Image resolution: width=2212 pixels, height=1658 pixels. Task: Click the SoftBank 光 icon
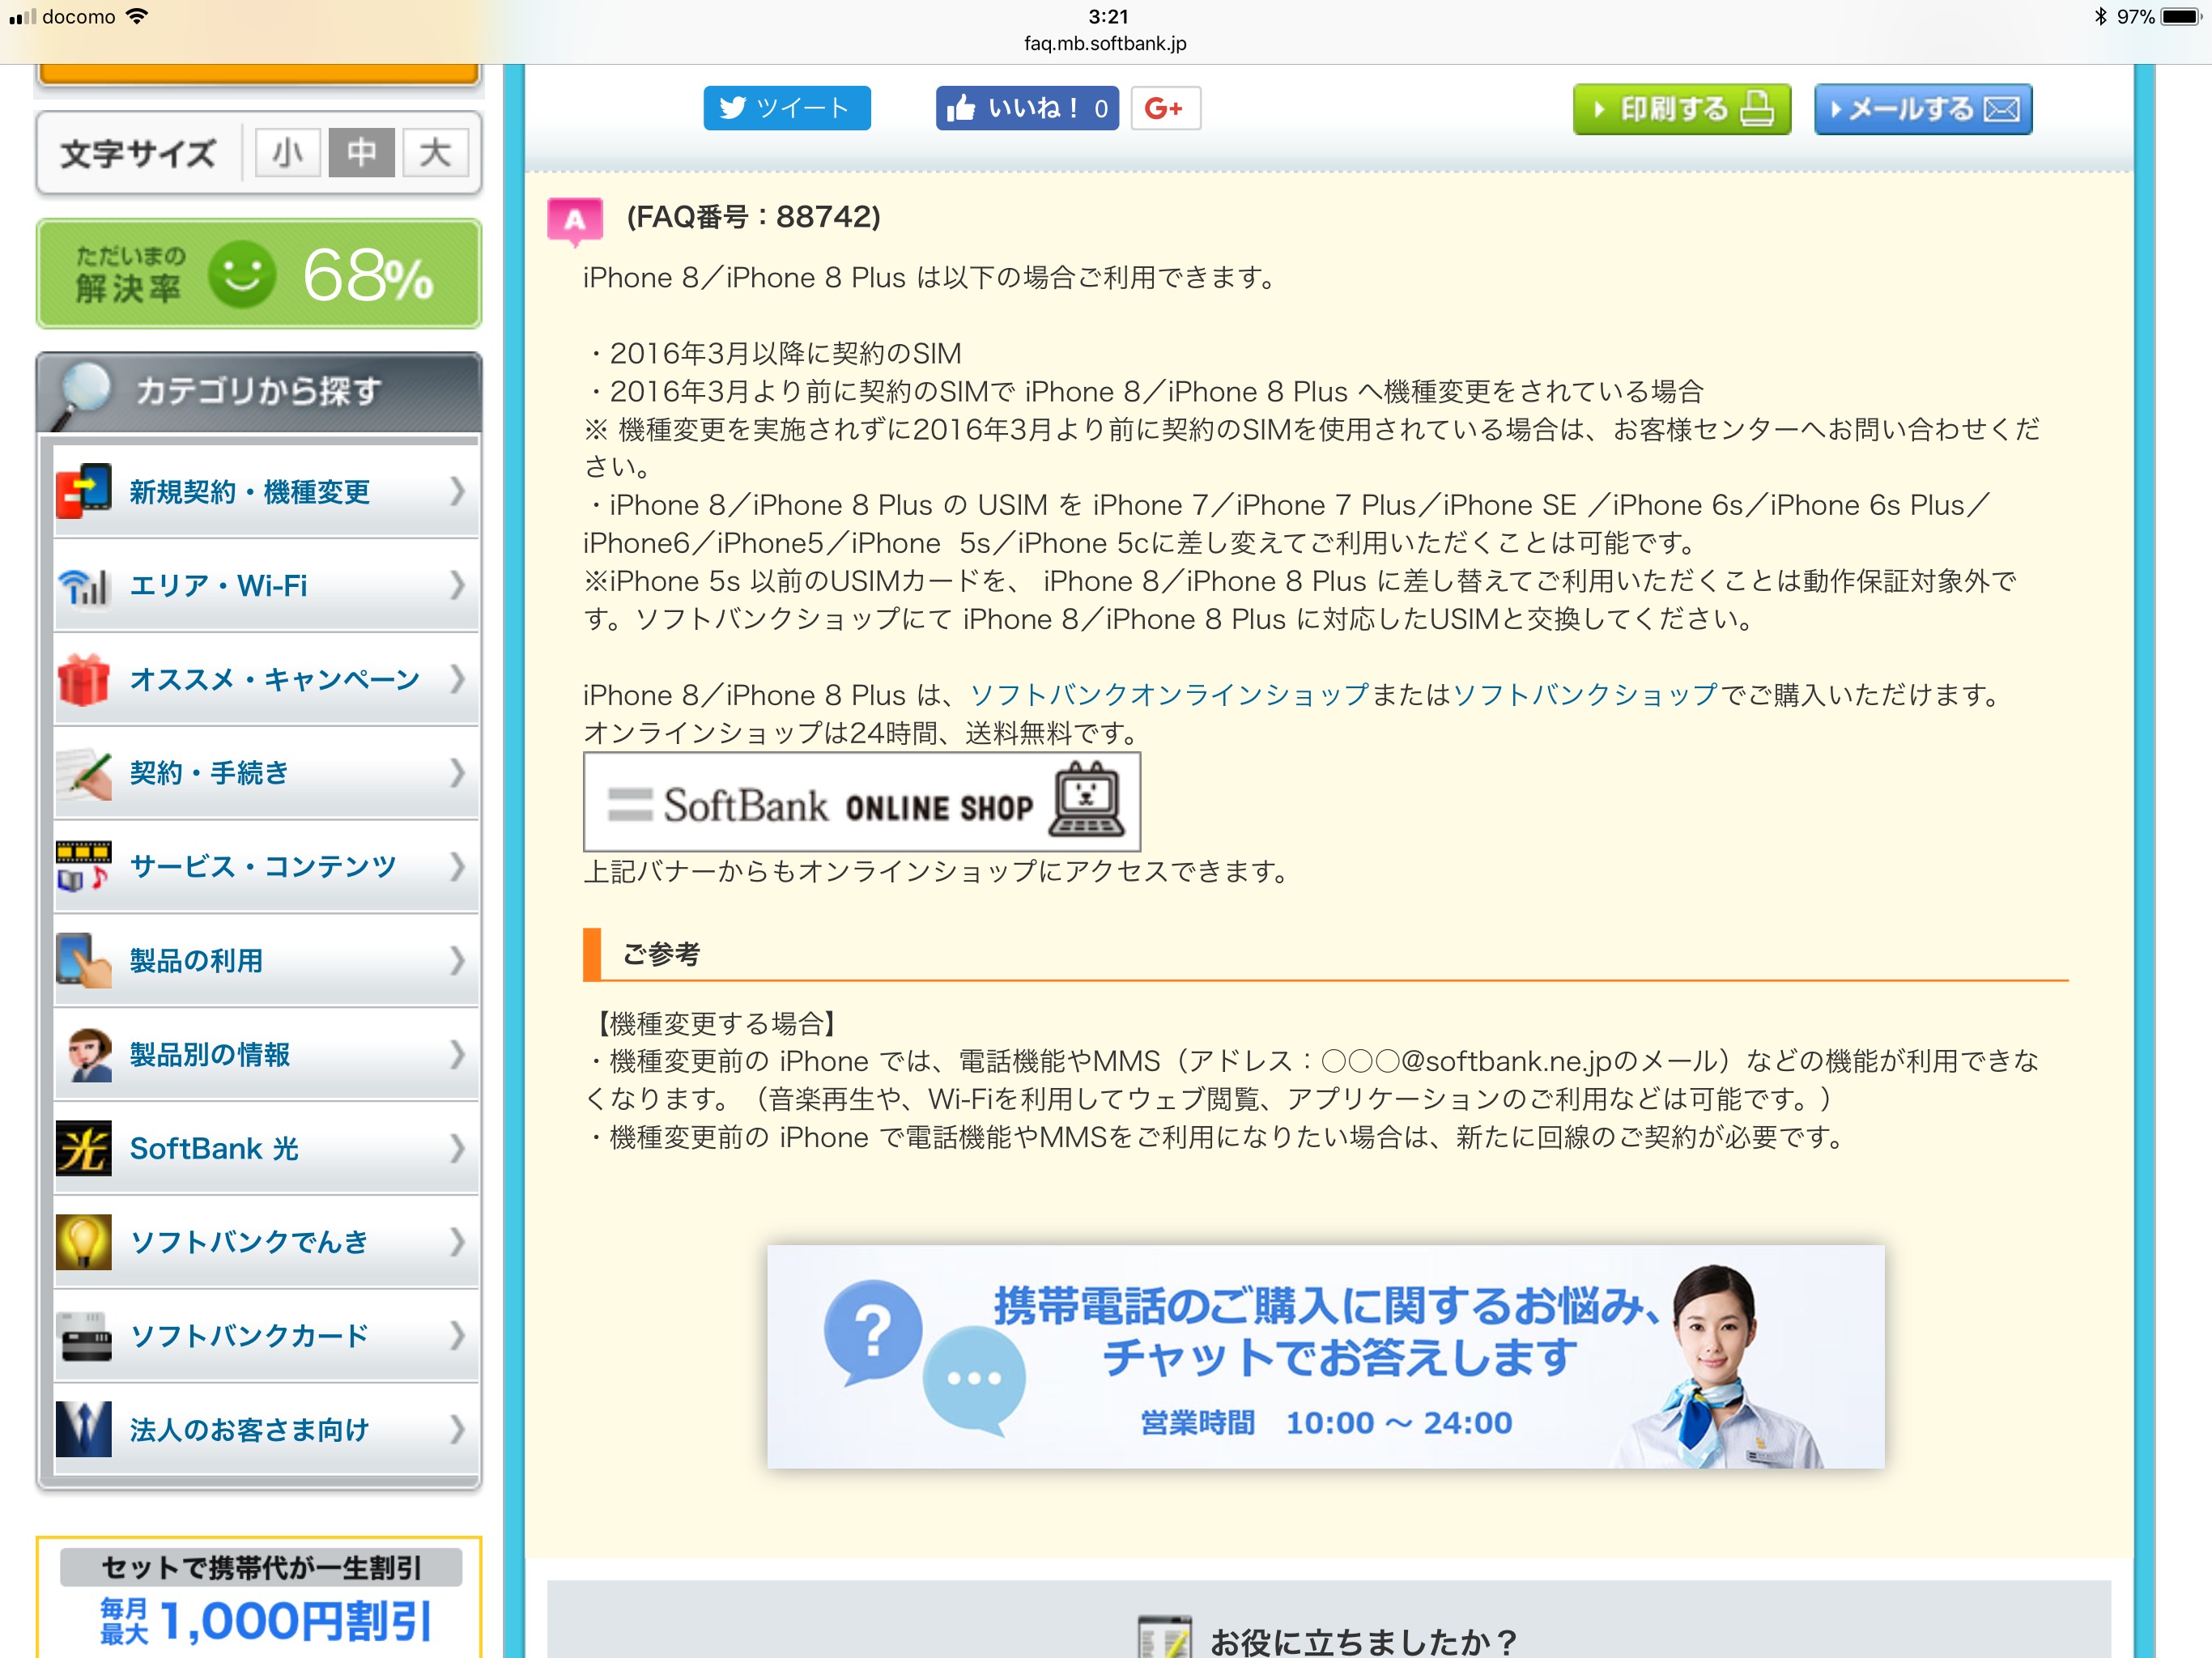coord(84,1148)
